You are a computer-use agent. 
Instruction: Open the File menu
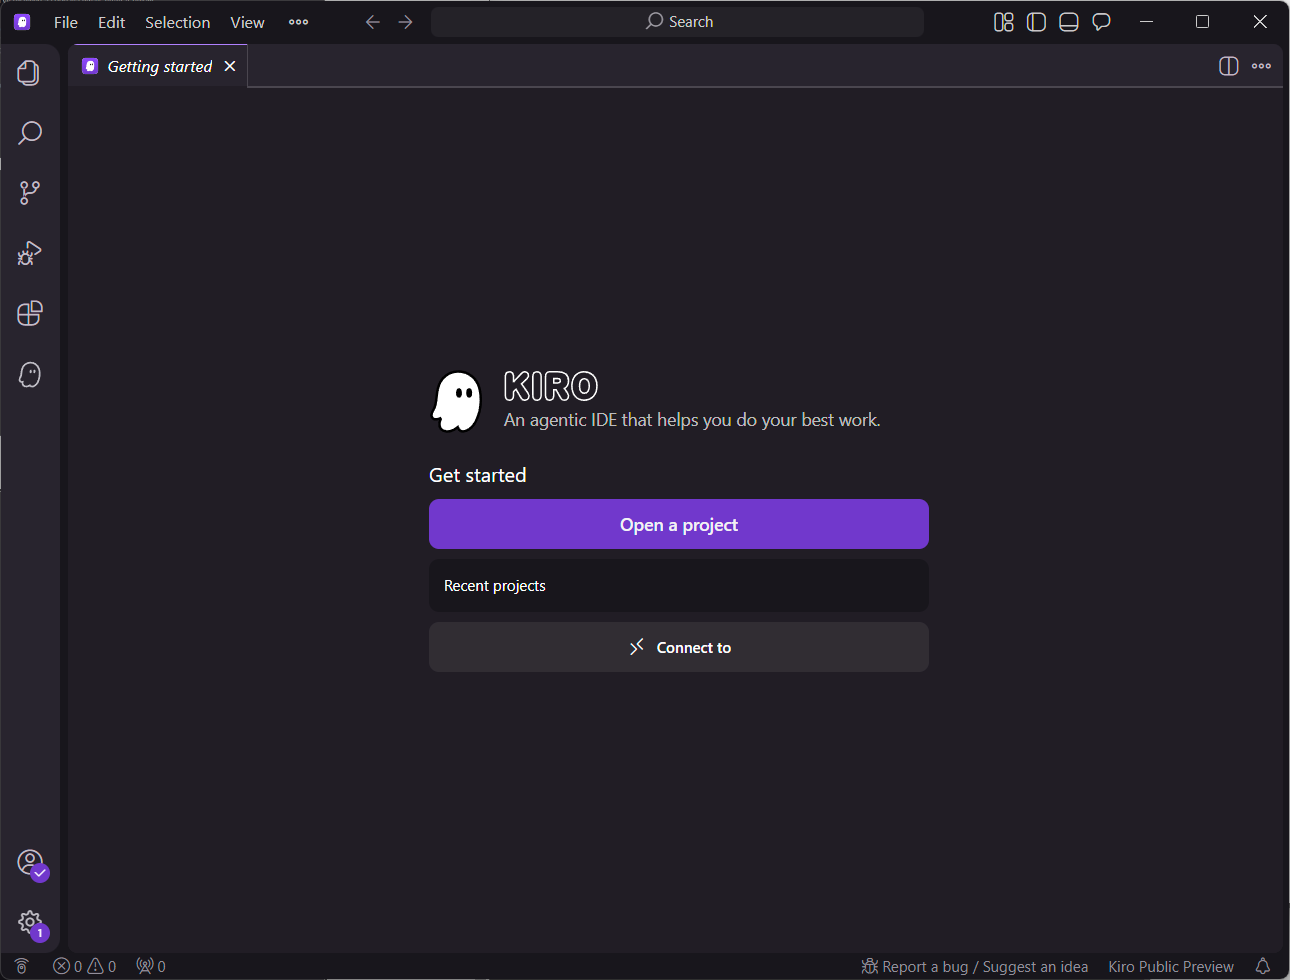click(x=66, y=22)
